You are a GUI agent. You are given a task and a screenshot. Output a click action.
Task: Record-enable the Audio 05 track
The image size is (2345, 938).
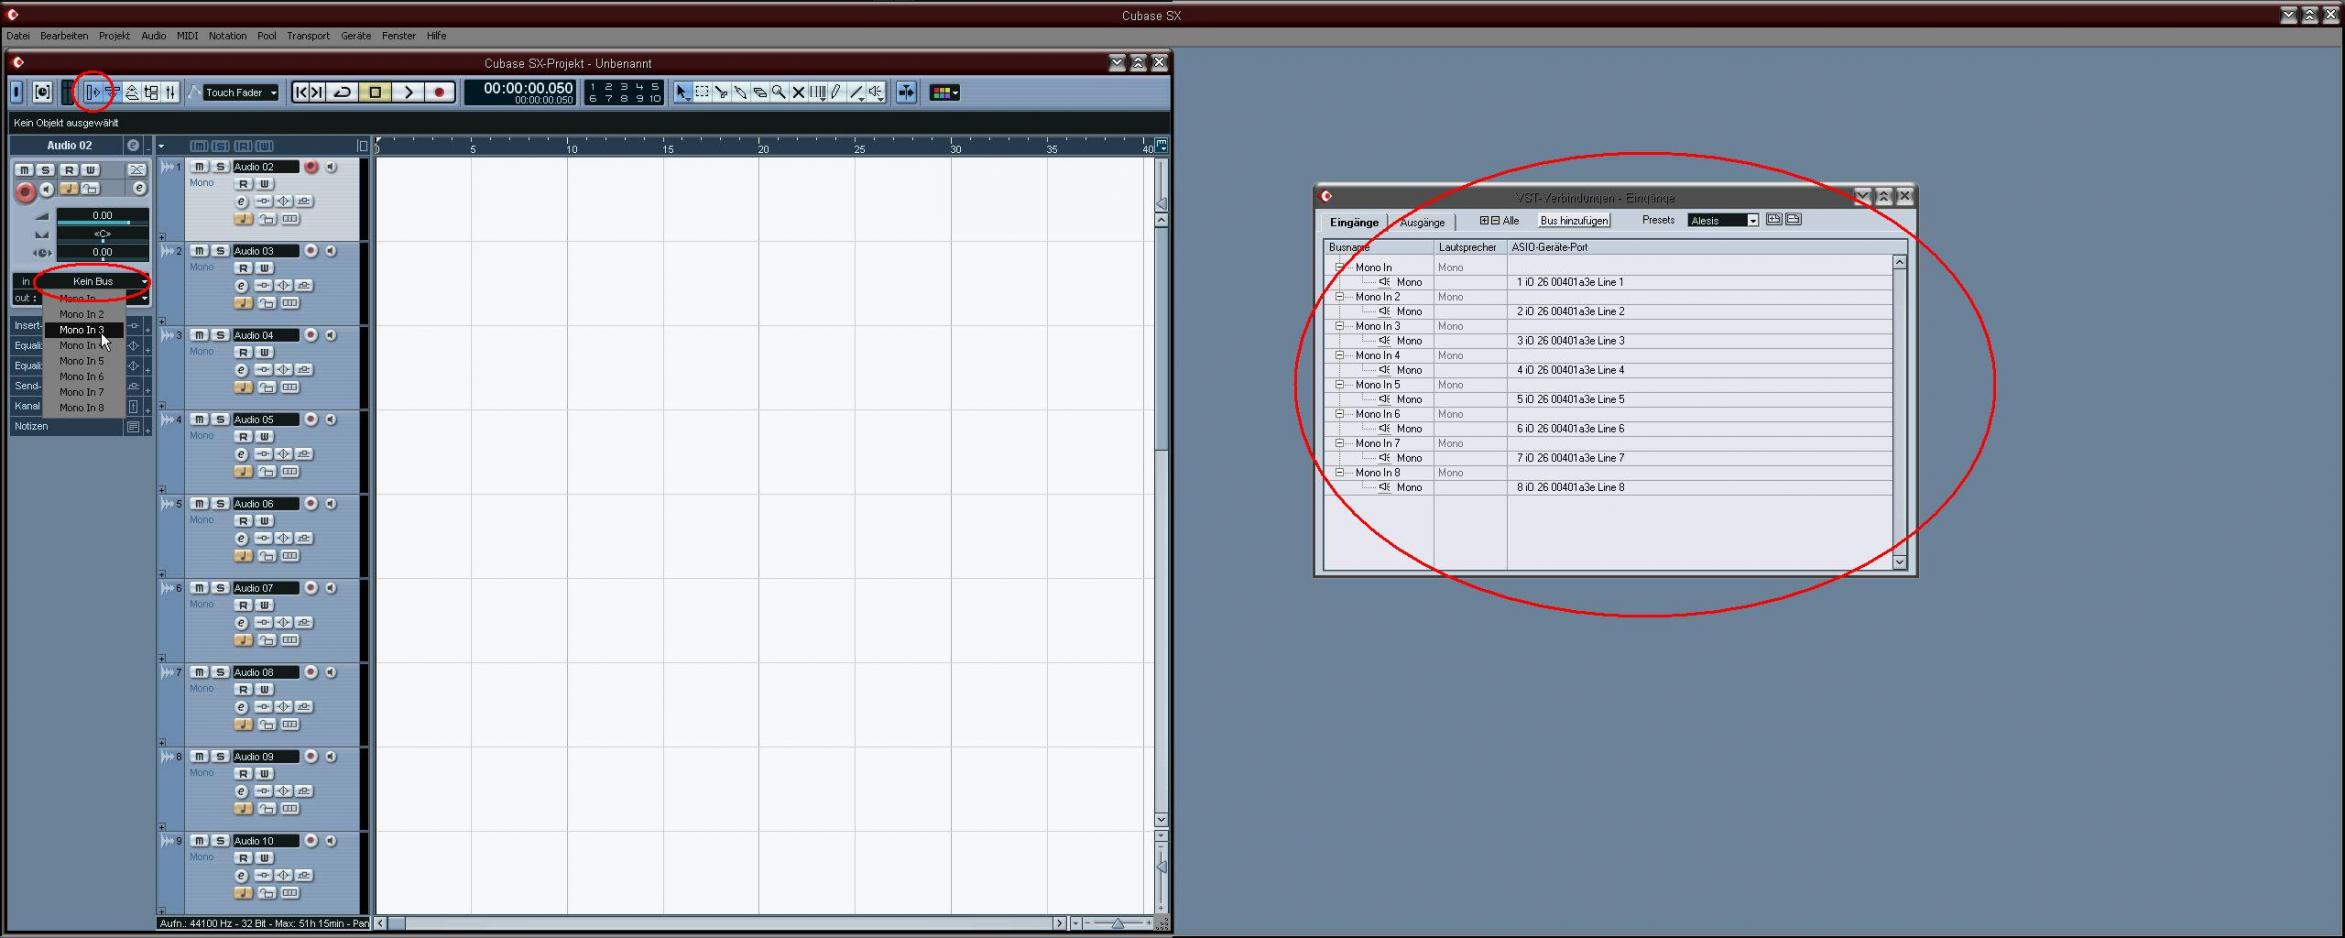pos(311,419)
